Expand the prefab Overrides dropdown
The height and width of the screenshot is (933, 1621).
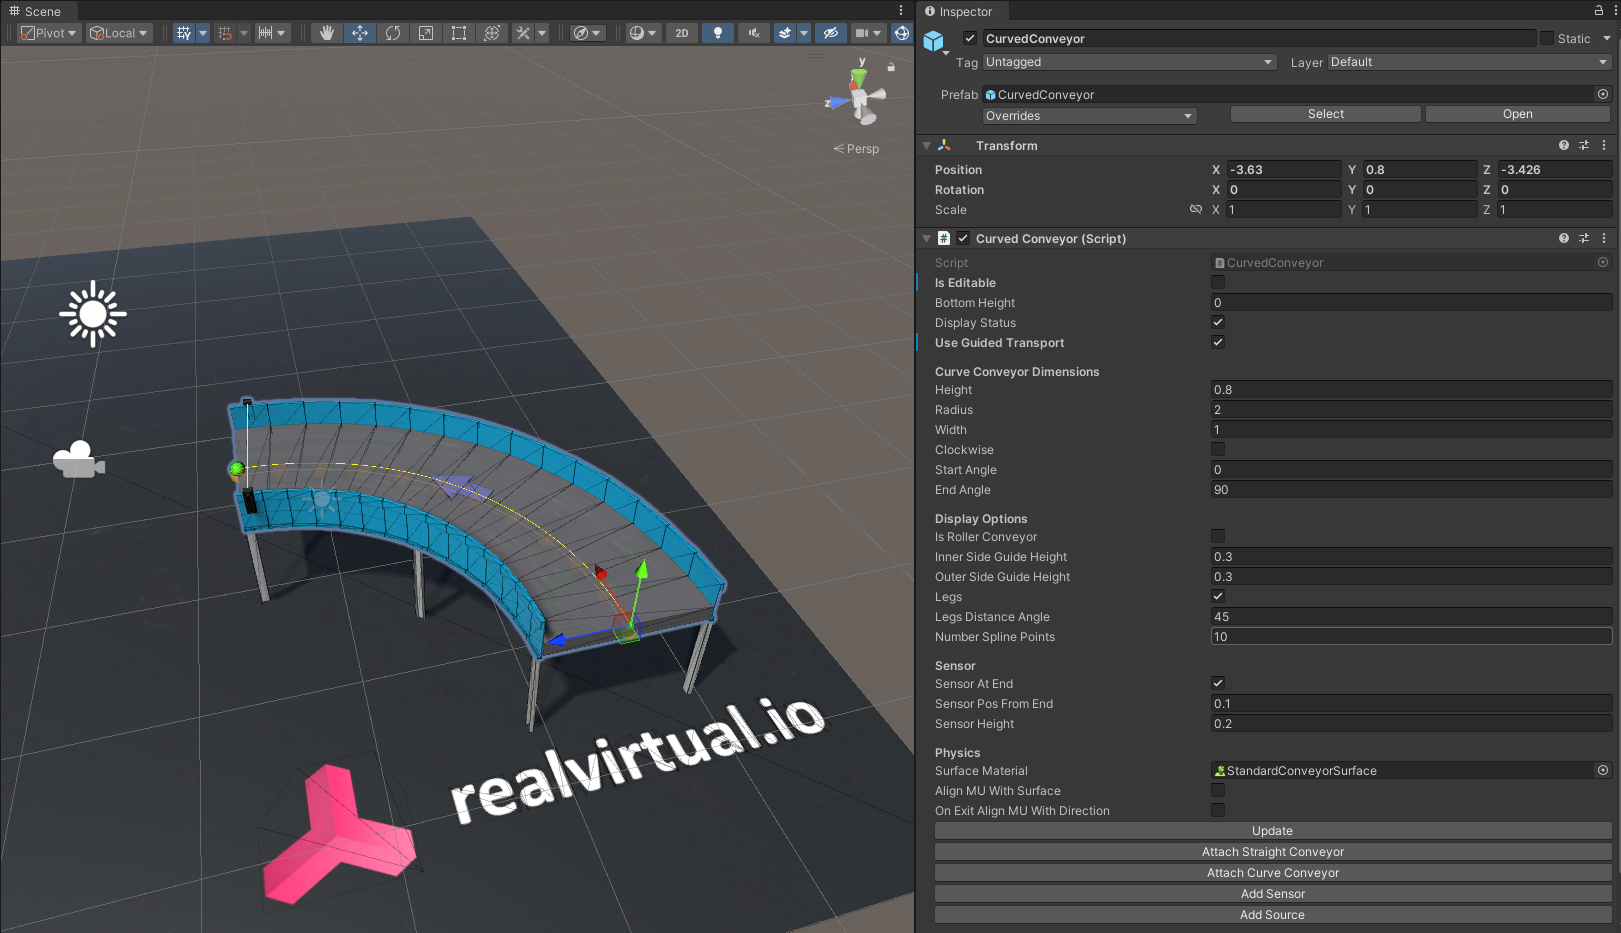click(x=1089, y=116)
